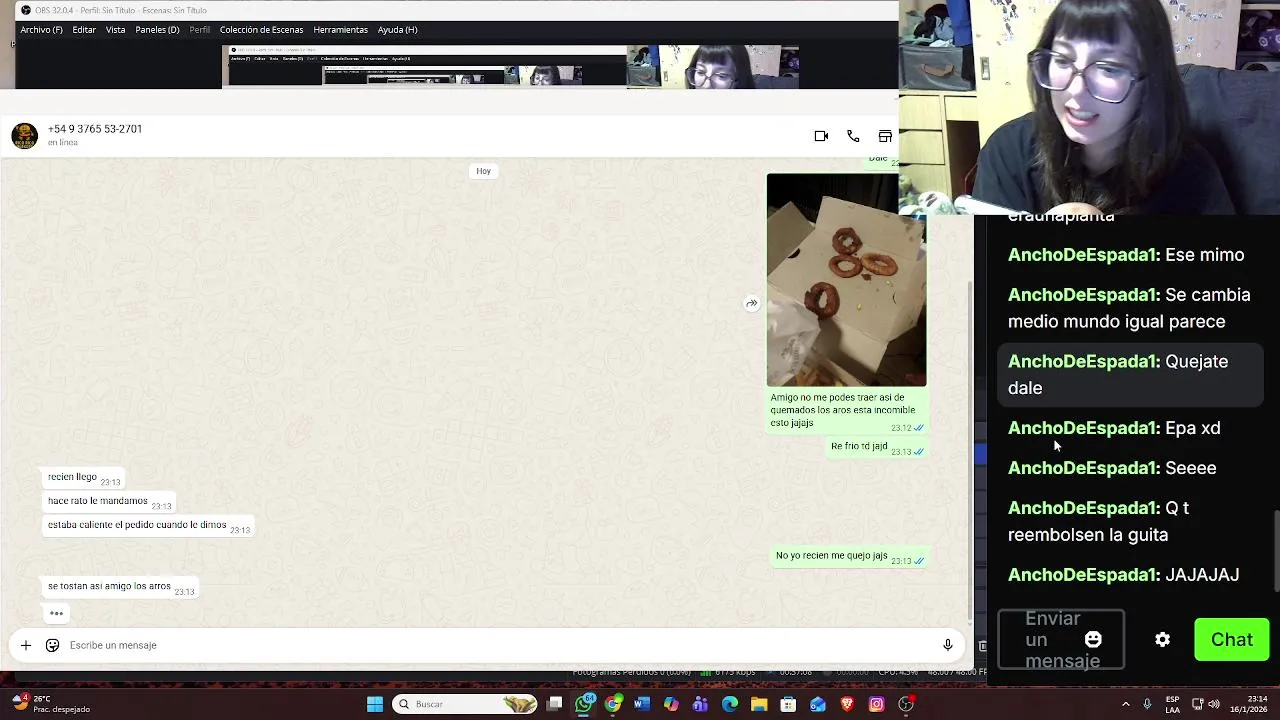This screenshot has width=1280, height=720.
Task: Click the taskbar Buscar search box
Action: tap(465, 704)
